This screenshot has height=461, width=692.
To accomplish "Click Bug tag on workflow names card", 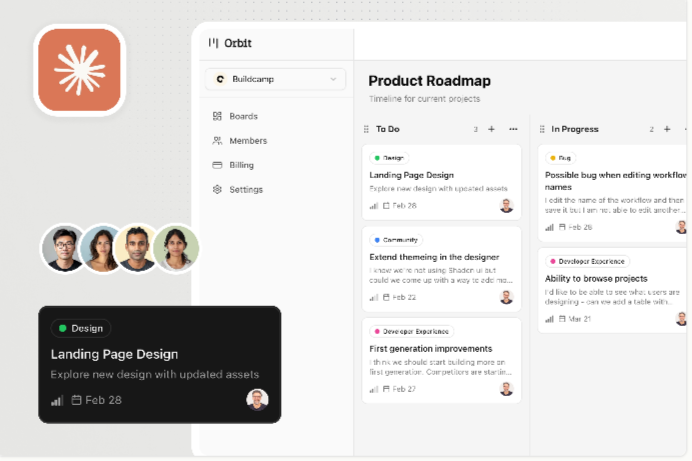I will 560,158.
